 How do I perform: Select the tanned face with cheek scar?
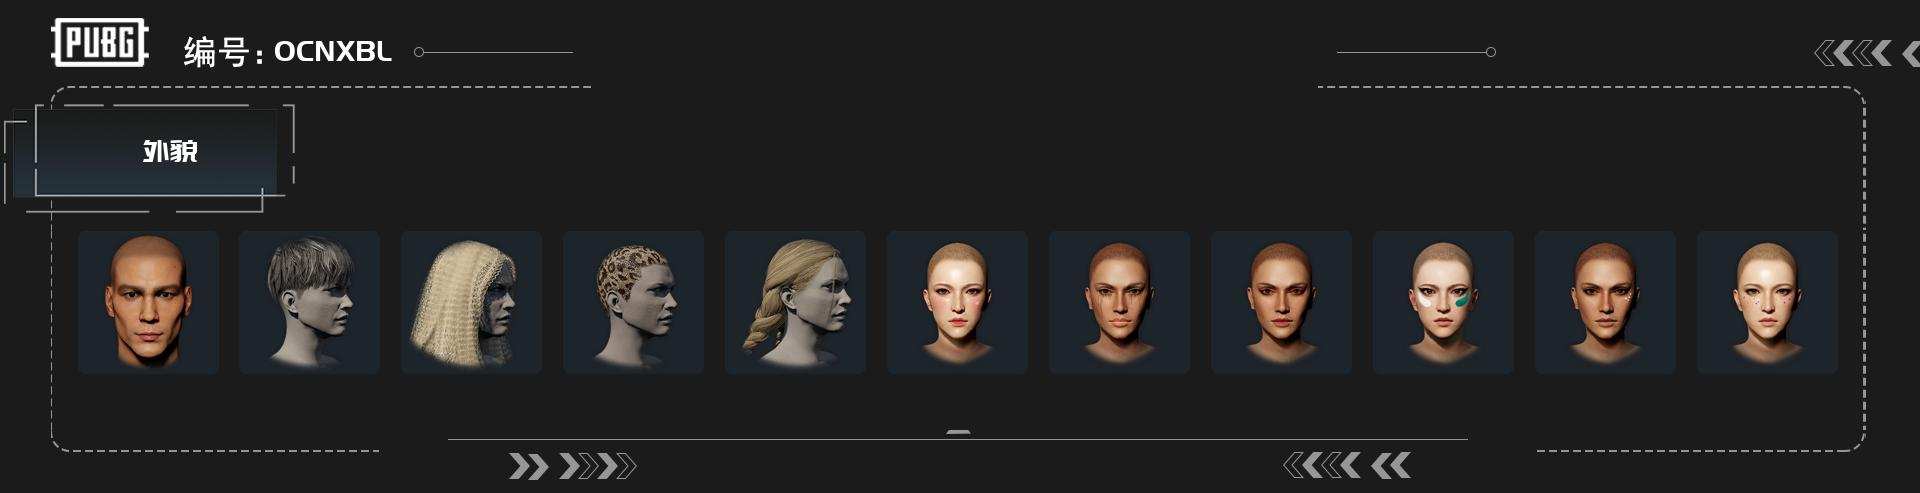[1119, 302]
